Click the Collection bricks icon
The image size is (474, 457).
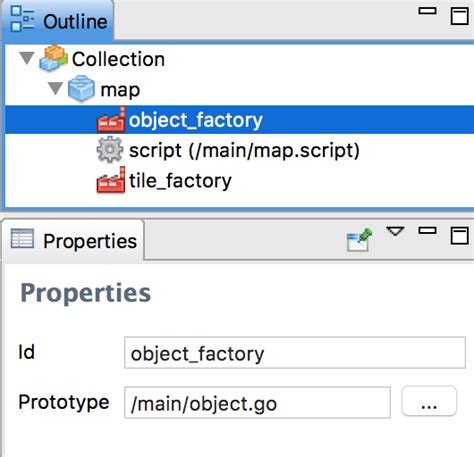[x=53, y=58]
